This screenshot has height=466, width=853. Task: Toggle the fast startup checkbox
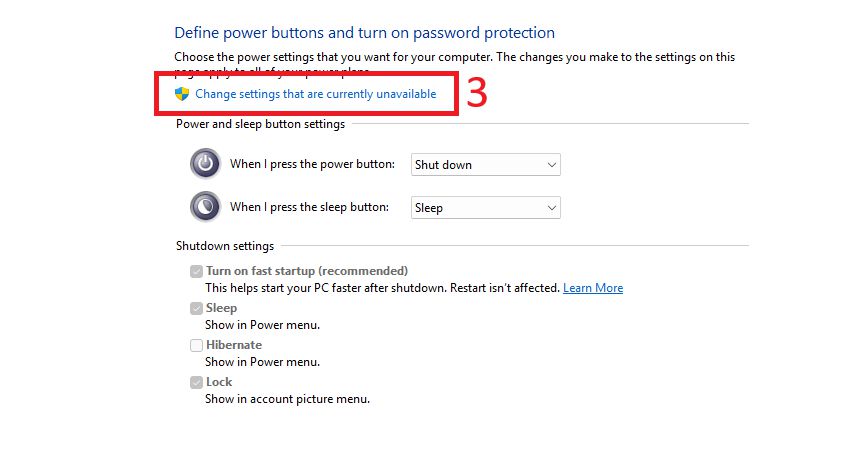coord(196,271)
